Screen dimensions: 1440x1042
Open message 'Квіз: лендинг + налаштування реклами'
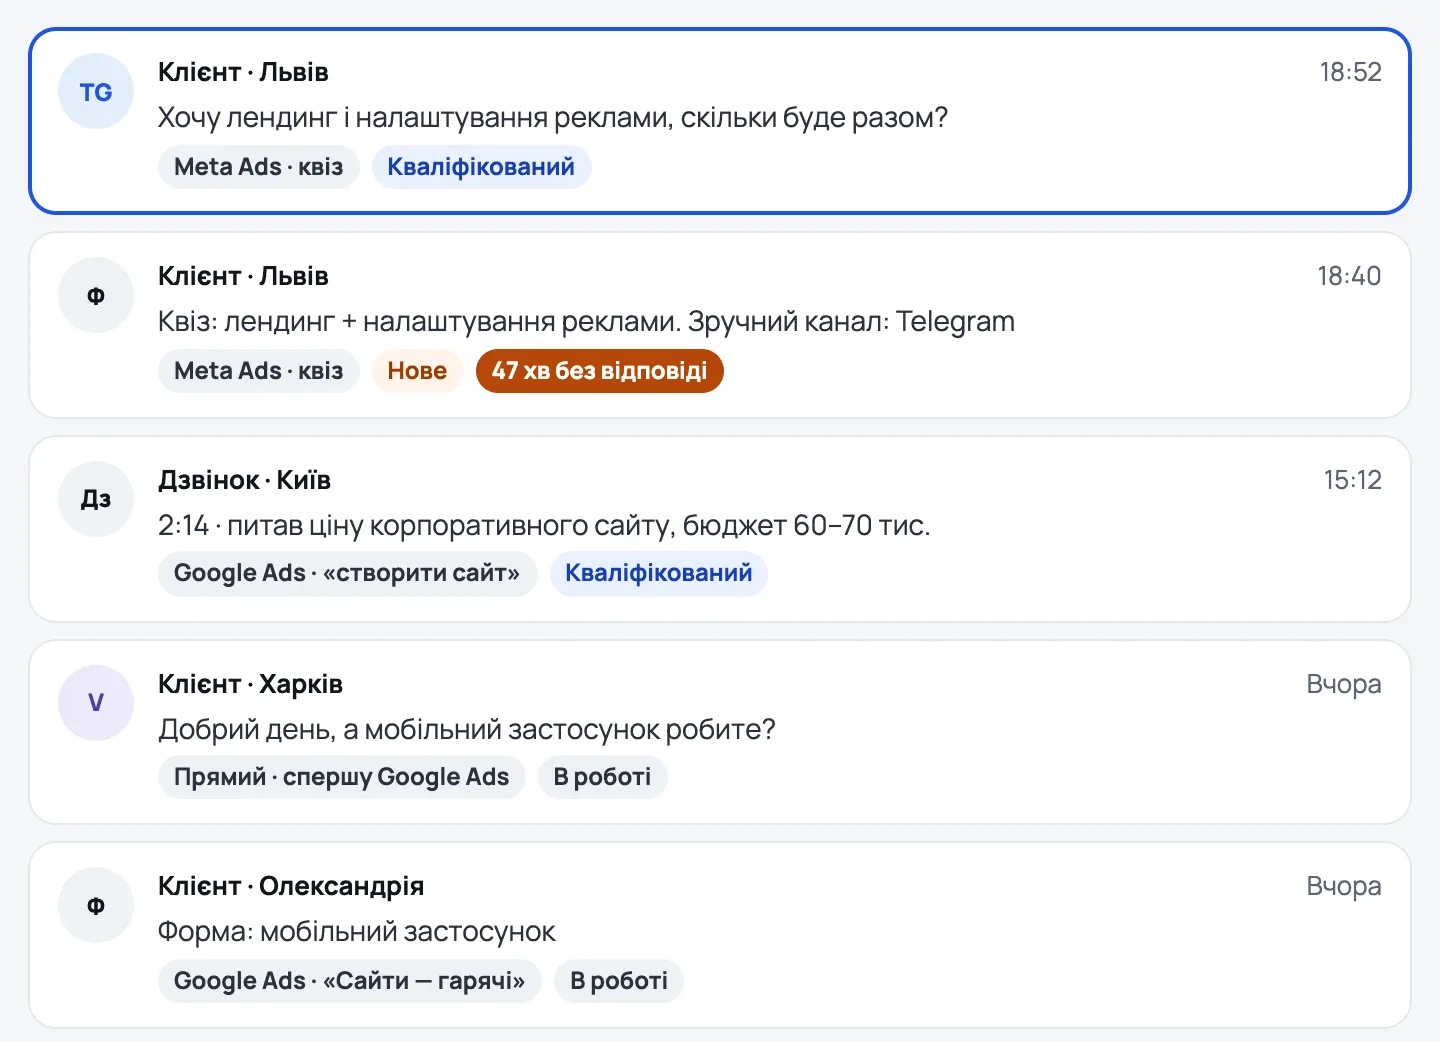point(586,322)
